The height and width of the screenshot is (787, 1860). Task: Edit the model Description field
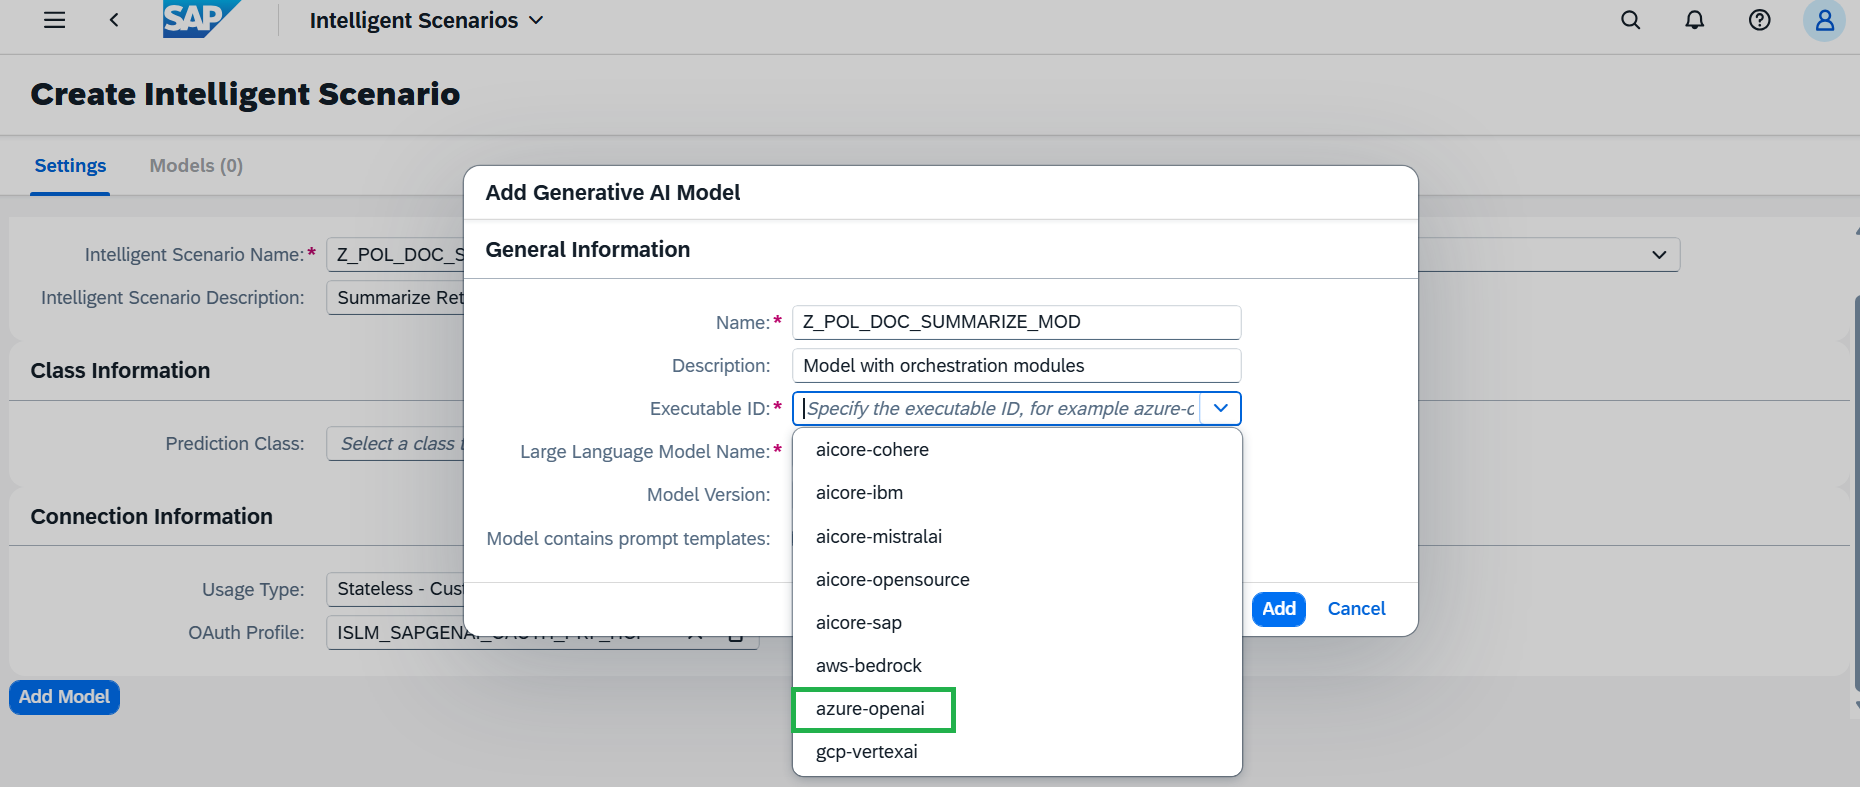(1016, 366)
